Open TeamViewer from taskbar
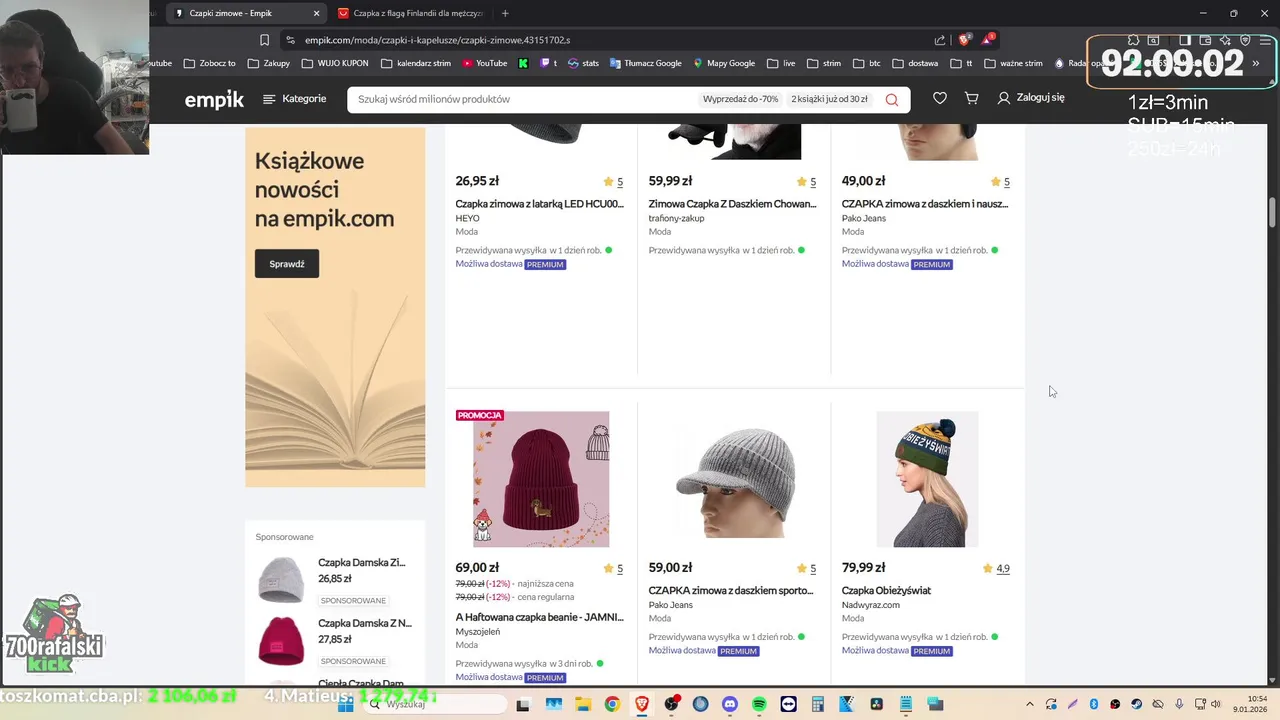The width and height of the screenshot is (1280, 720). [x=788, y=705]
